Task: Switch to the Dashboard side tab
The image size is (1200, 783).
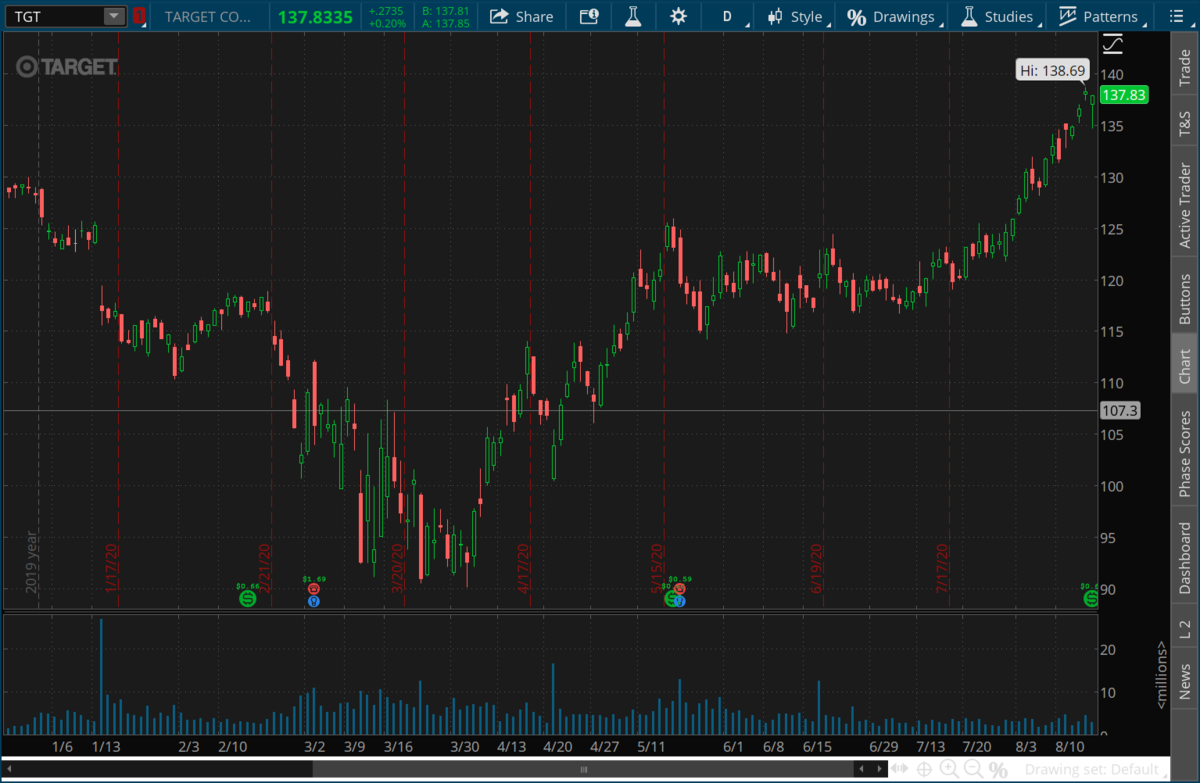Action: 1185,558
